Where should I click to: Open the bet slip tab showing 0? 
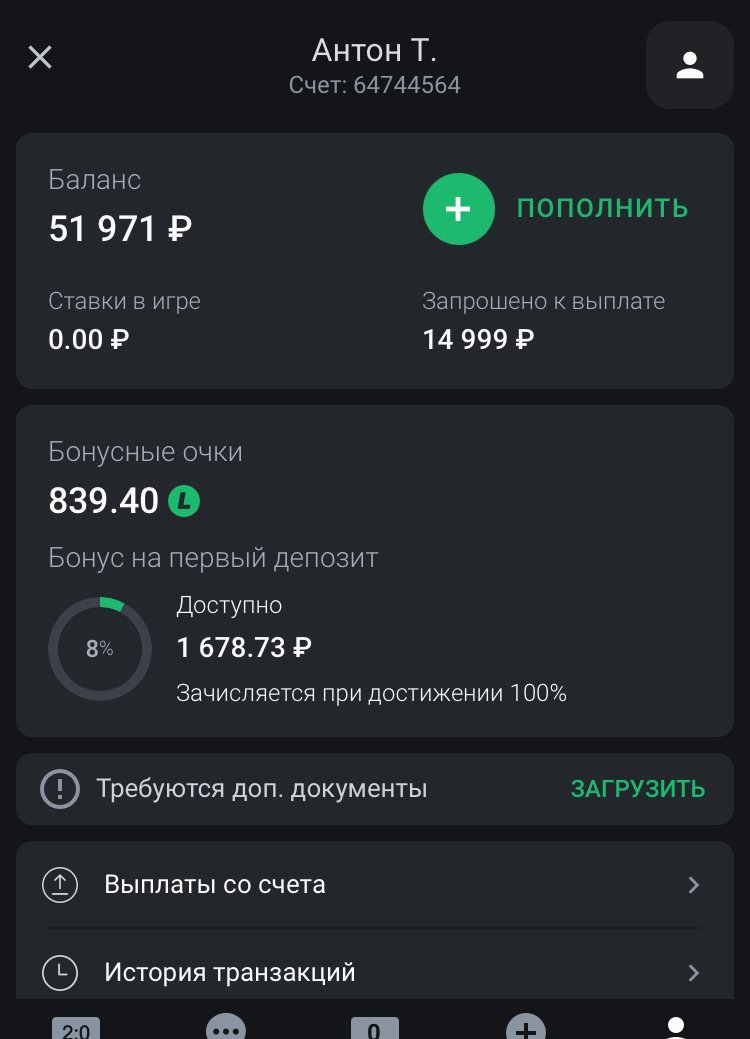tap(375, 1027)
